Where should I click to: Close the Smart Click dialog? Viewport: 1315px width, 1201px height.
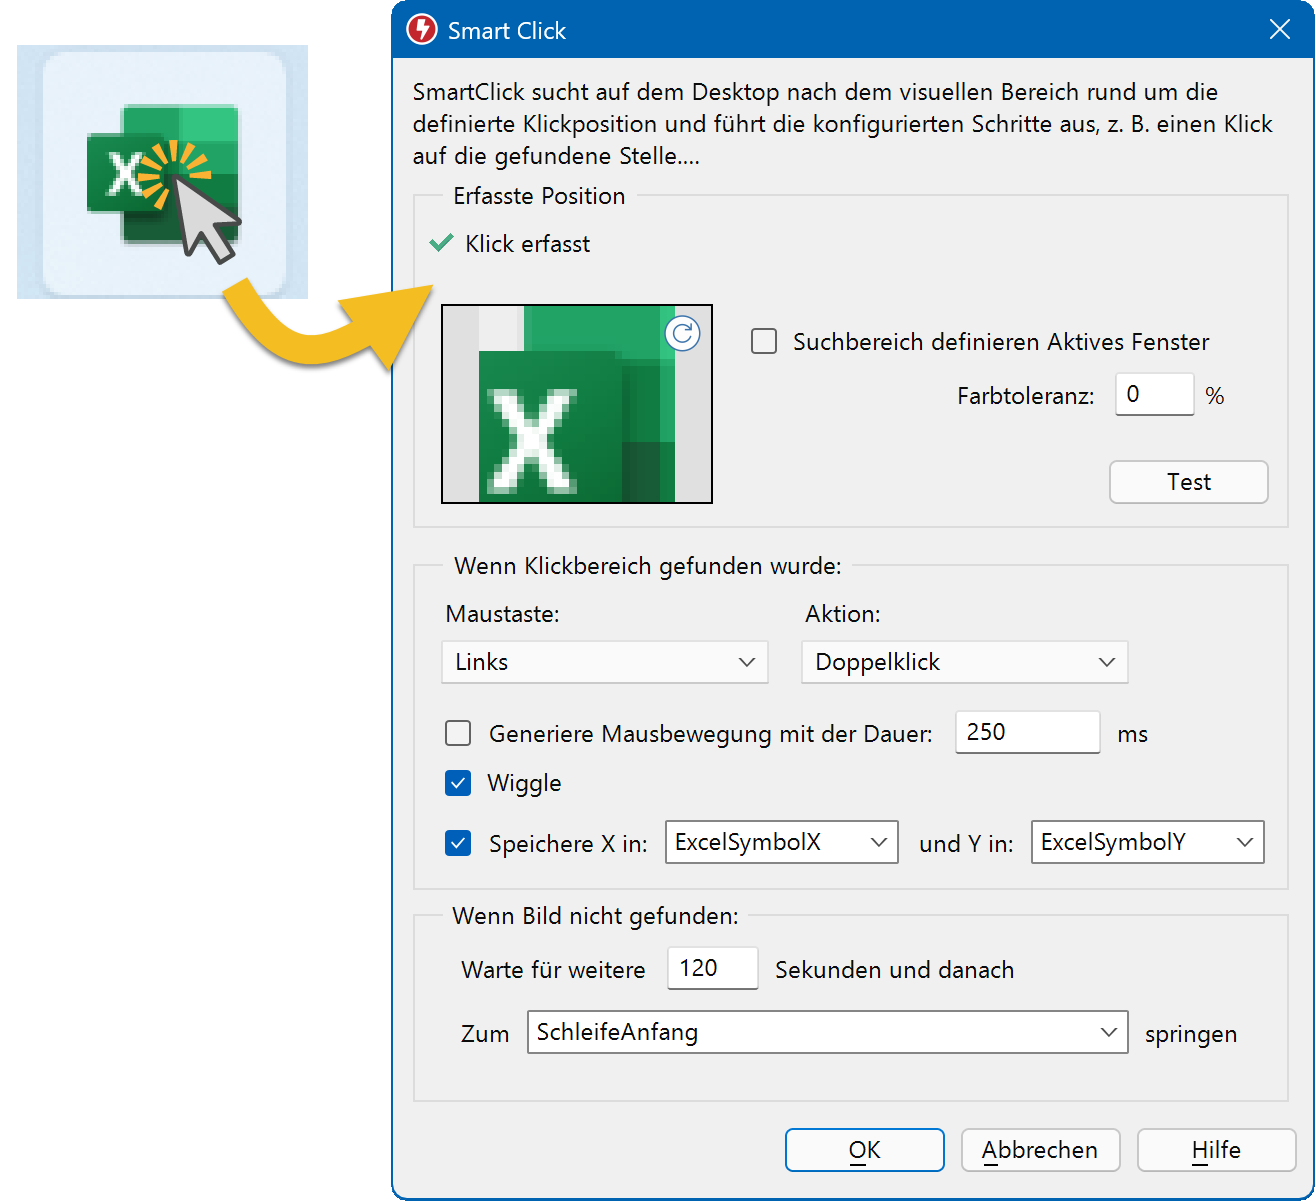pos(1279,30)
